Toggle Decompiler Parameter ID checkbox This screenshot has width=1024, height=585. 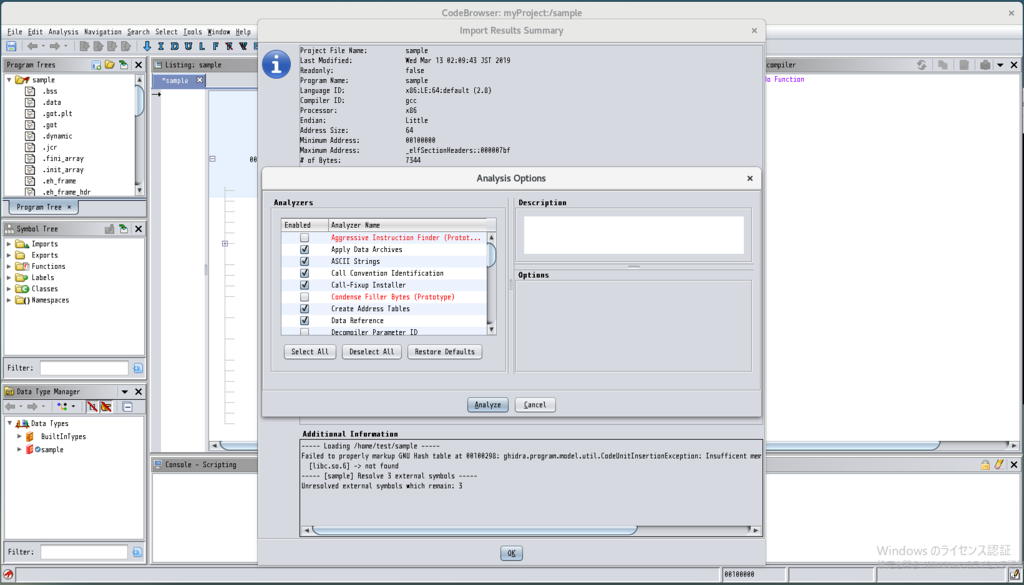304,332
